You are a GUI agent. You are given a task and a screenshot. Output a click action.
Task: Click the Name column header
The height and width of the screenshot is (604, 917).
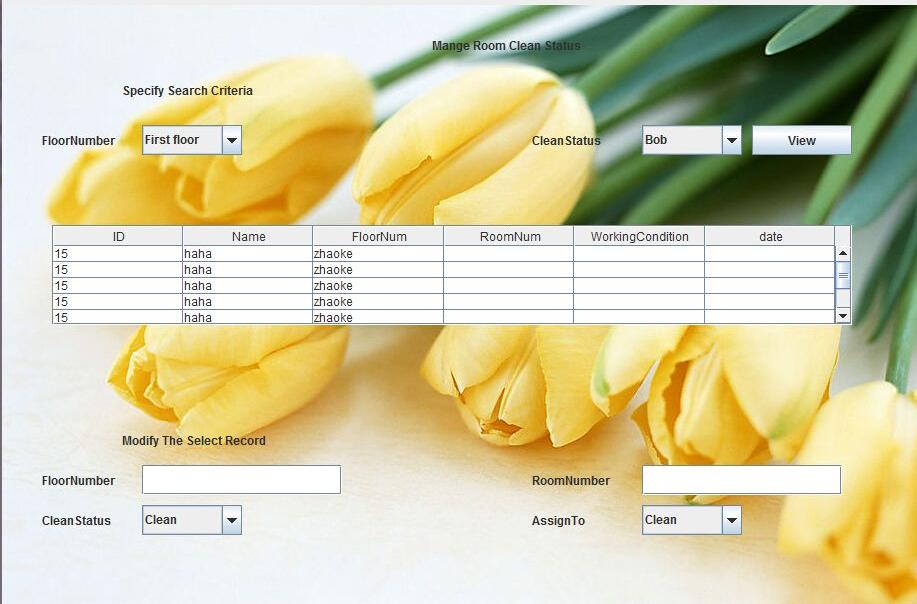[x=248, y=236]
